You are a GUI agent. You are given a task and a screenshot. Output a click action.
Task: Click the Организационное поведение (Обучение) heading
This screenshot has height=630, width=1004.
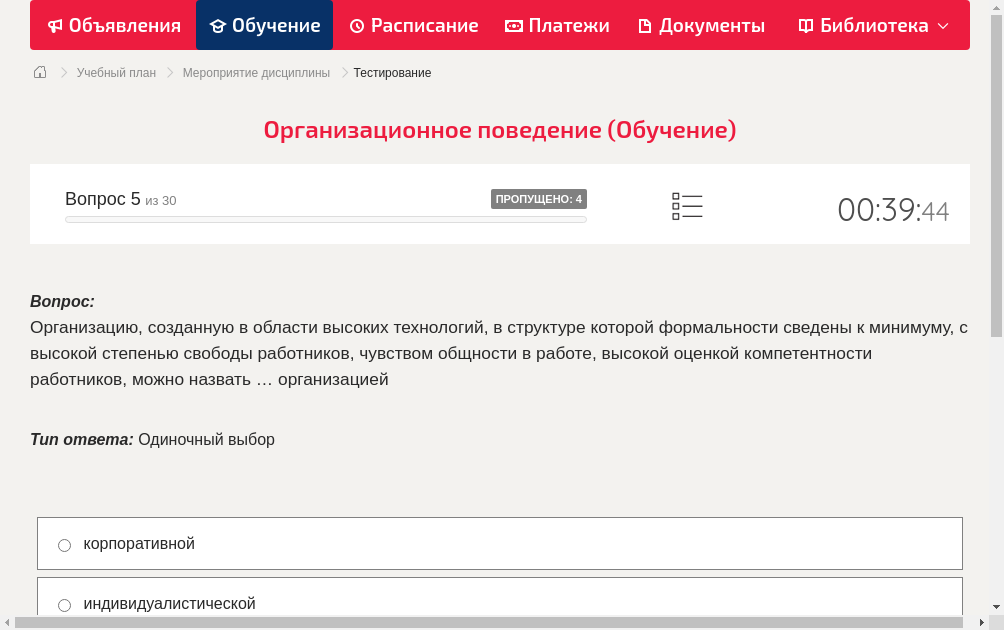coord(499,130)
